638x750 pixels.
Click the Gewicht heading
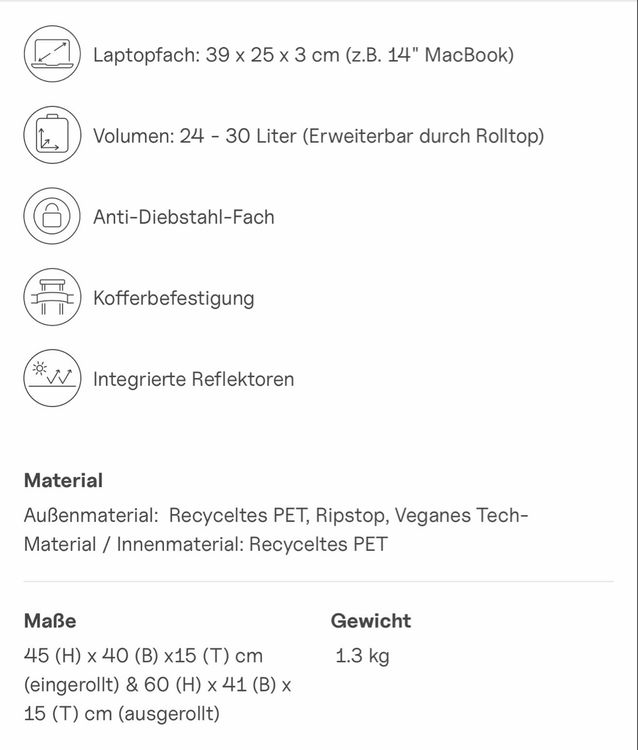(371, 621)
